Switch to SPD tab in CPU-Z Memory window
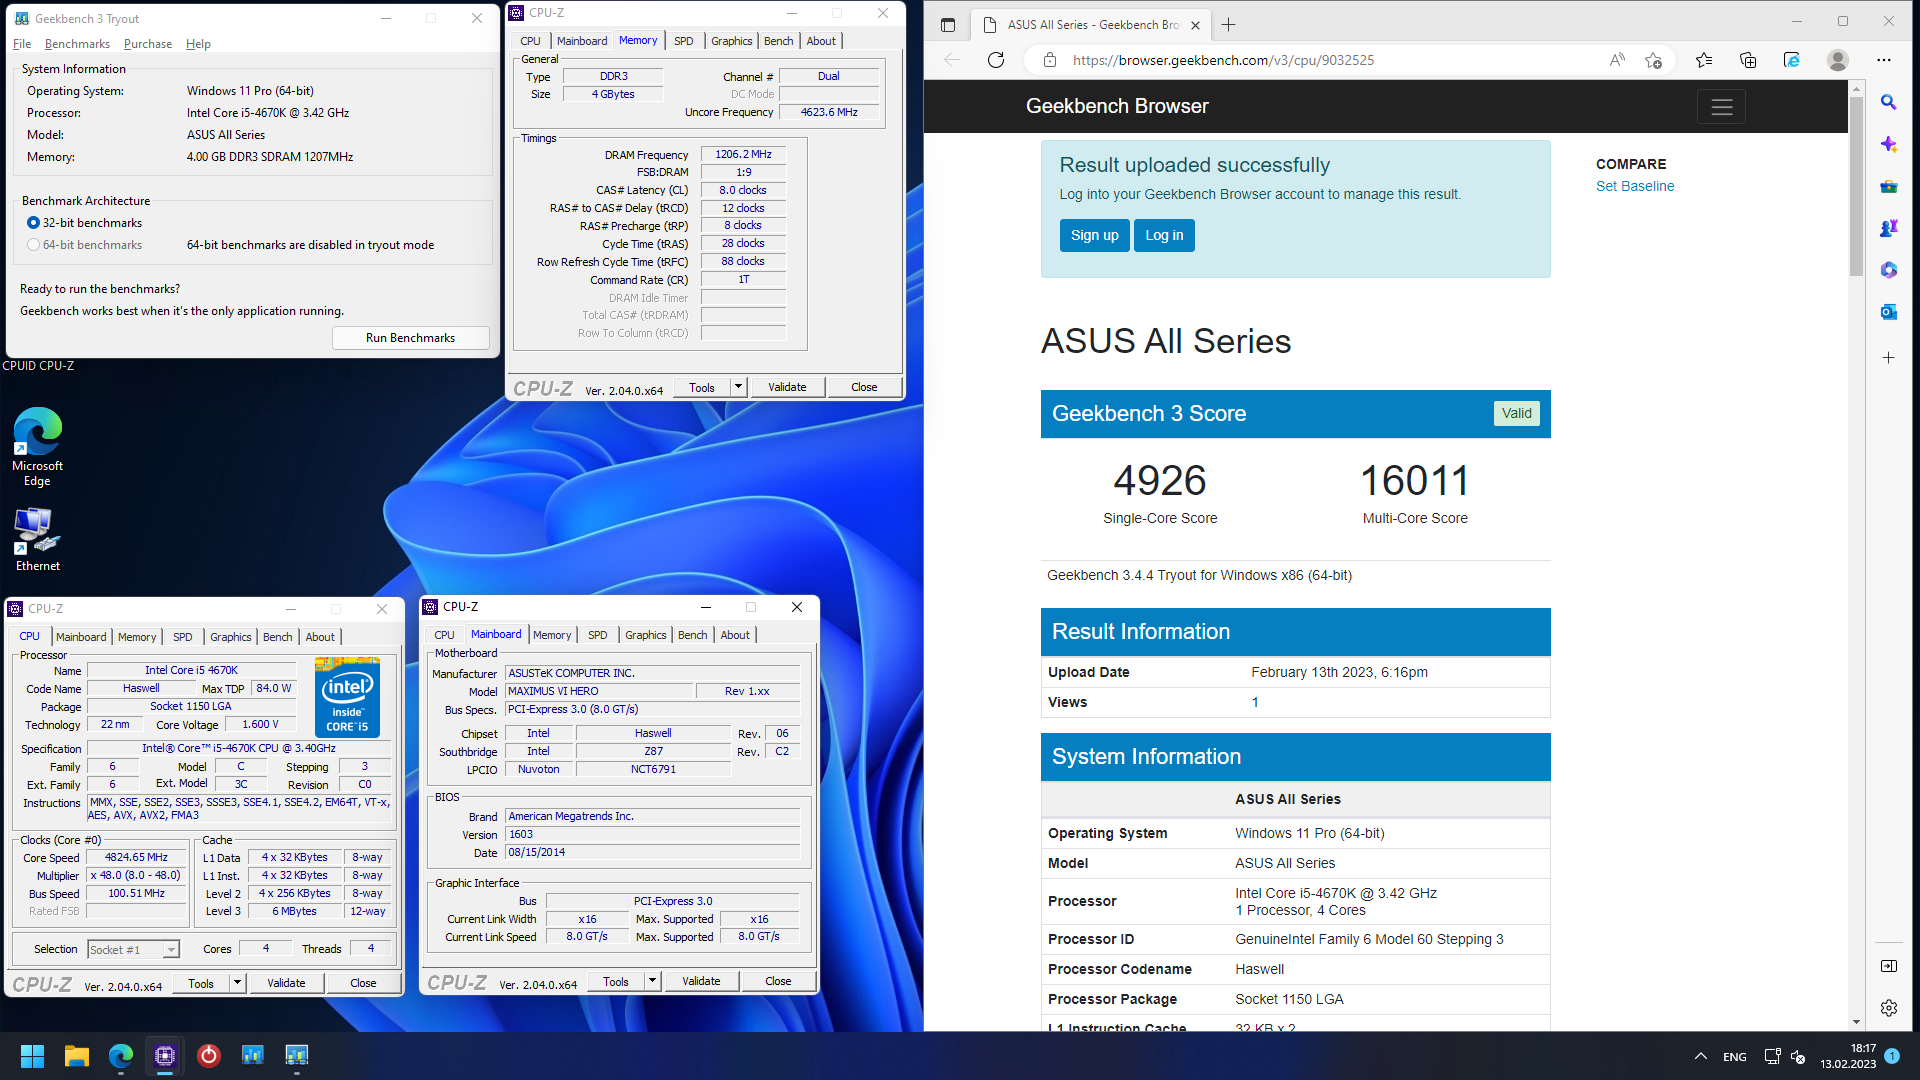 [x=683, y=41]
